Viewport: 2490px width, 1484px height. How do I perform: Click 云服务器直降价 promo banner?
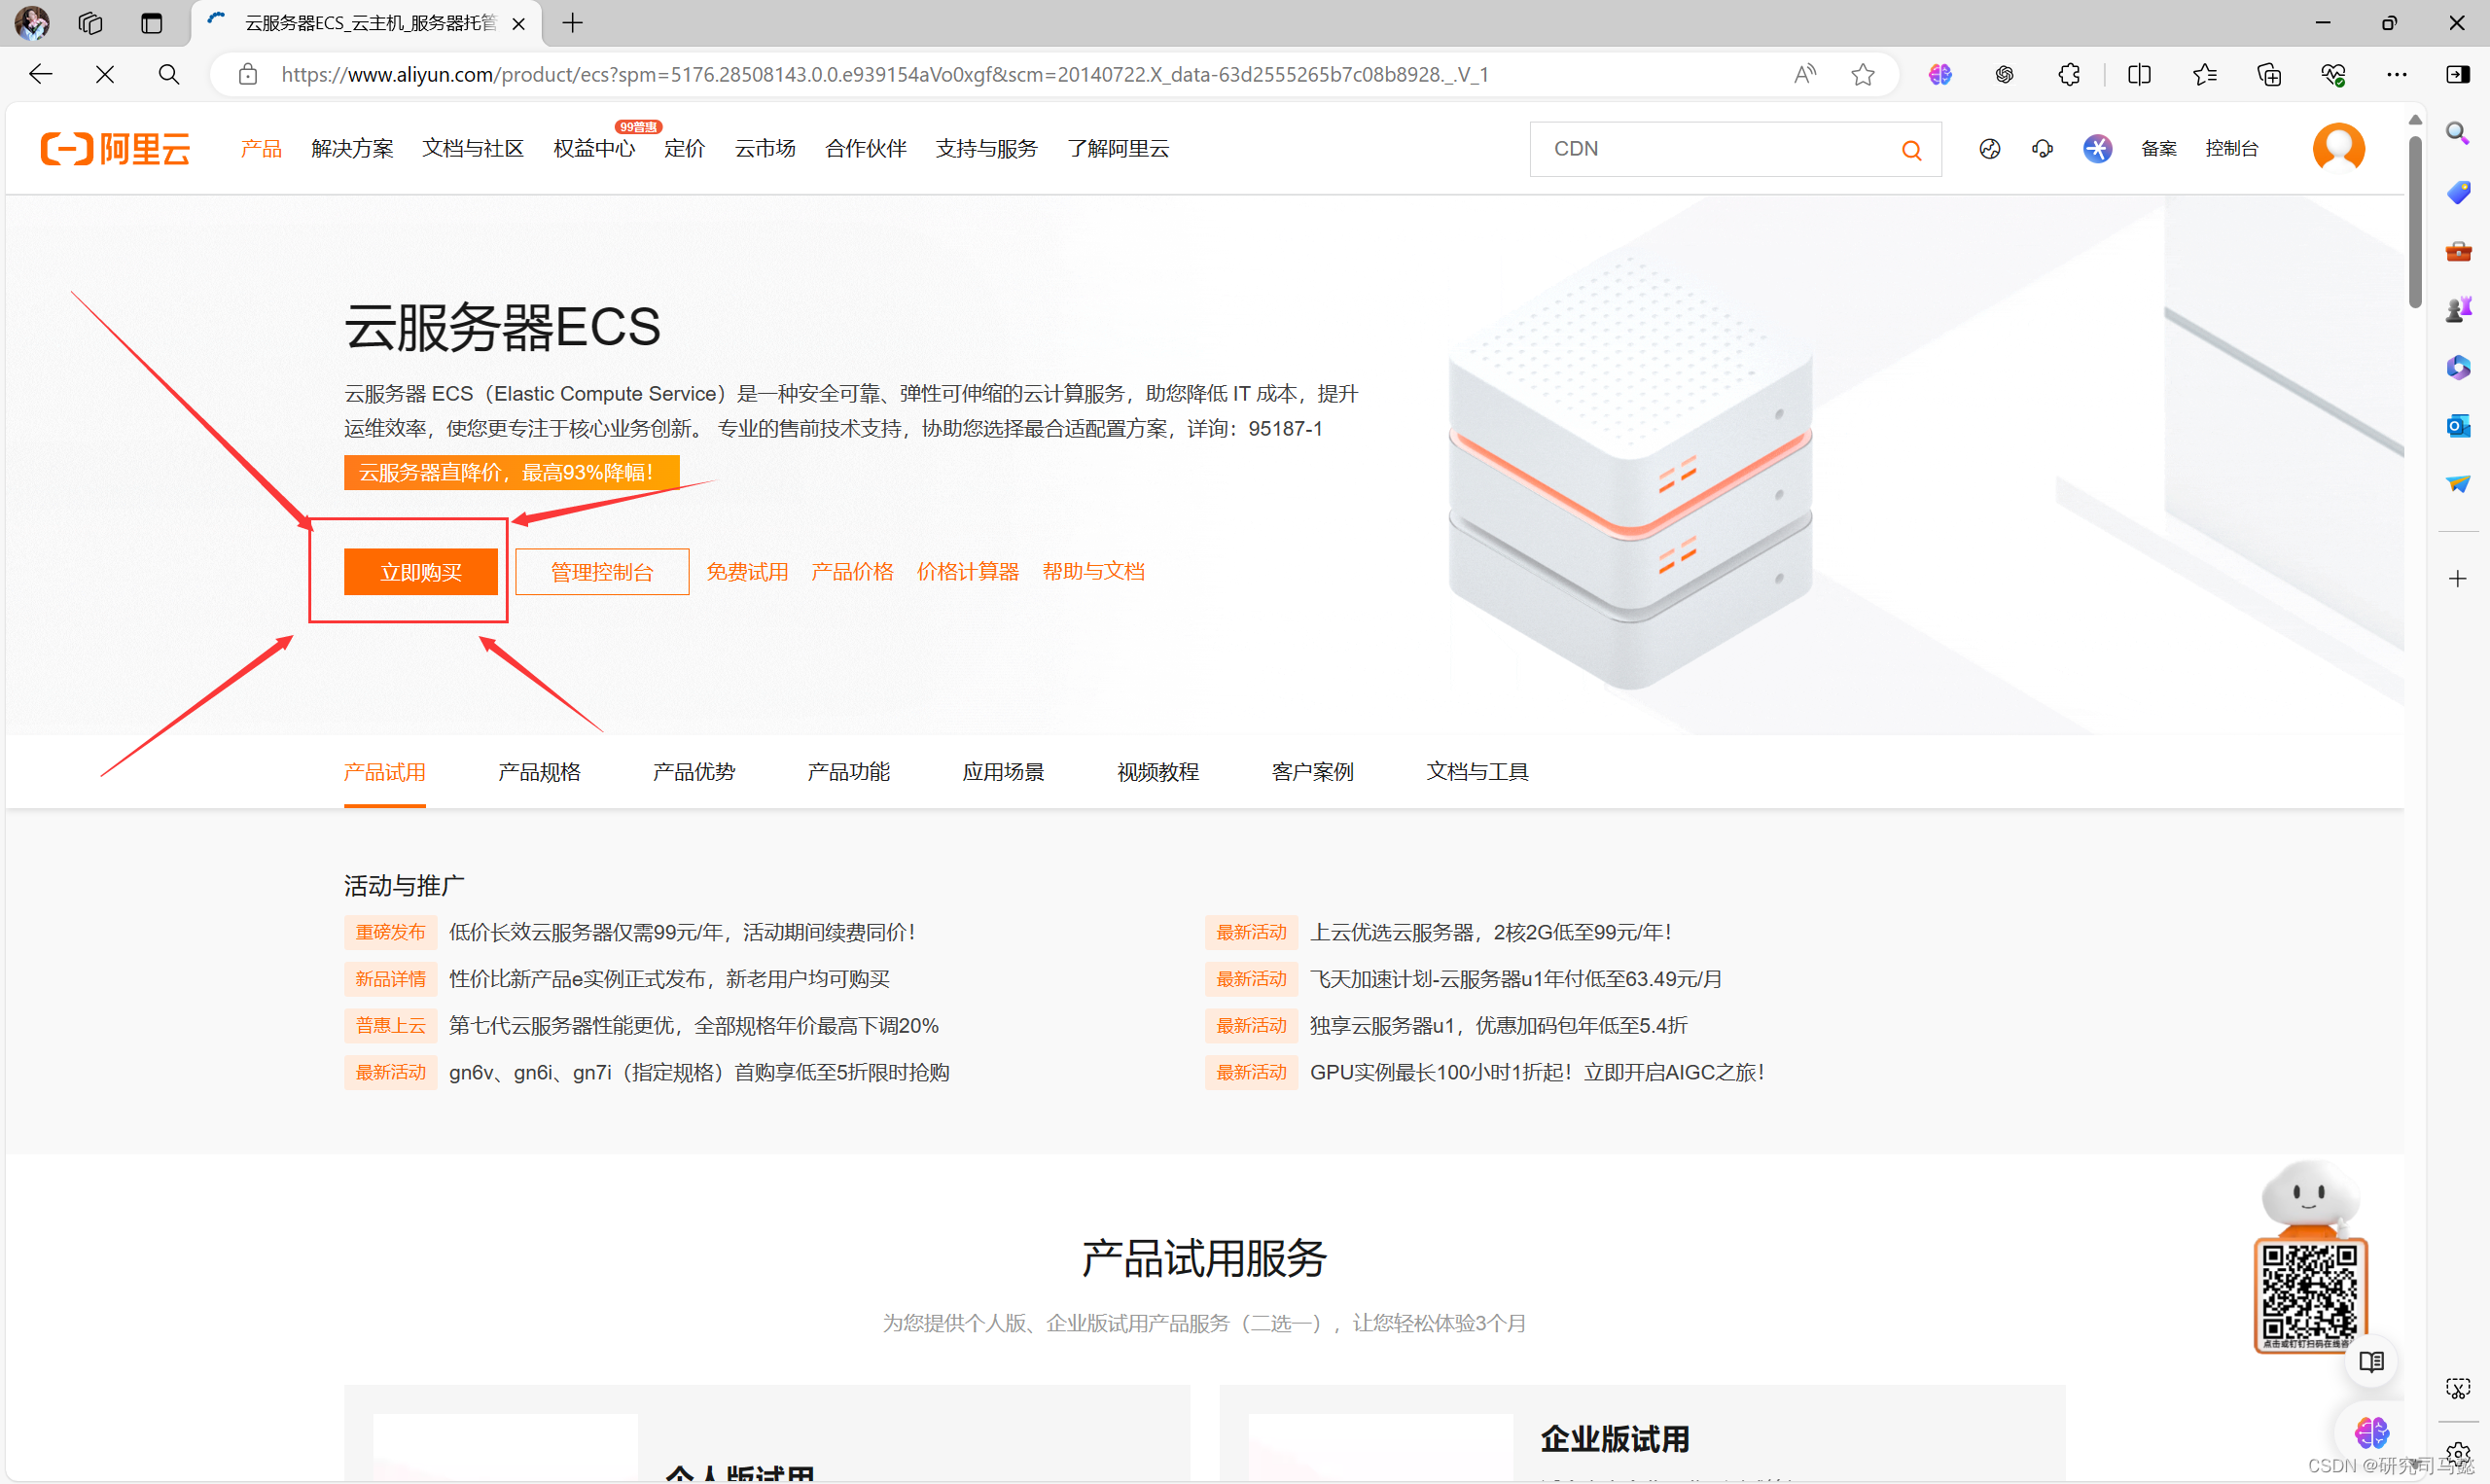511,472
